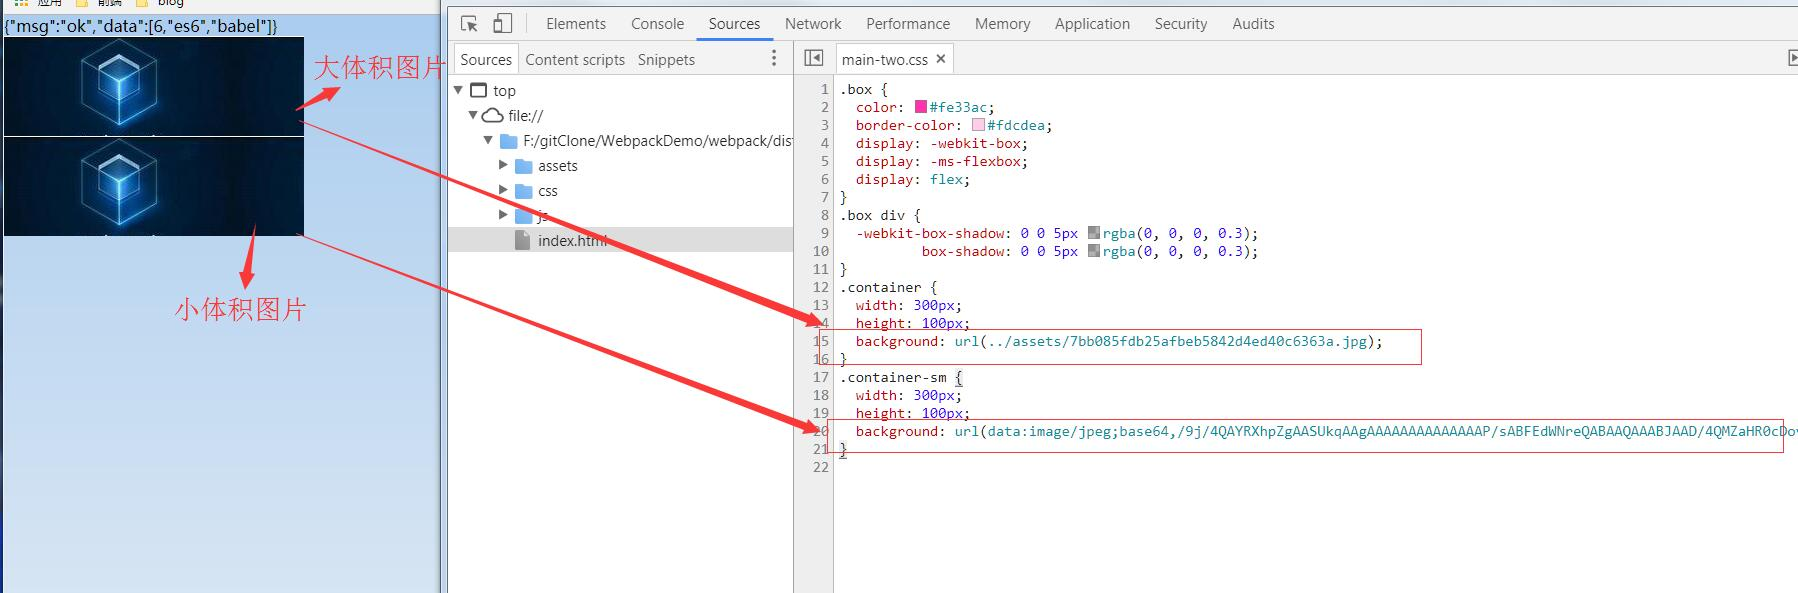Viewport: 1798px width, 593px height.
Task: Click rgba swatch on -webkit-box-shadow line
Action: coord(1094,233)
